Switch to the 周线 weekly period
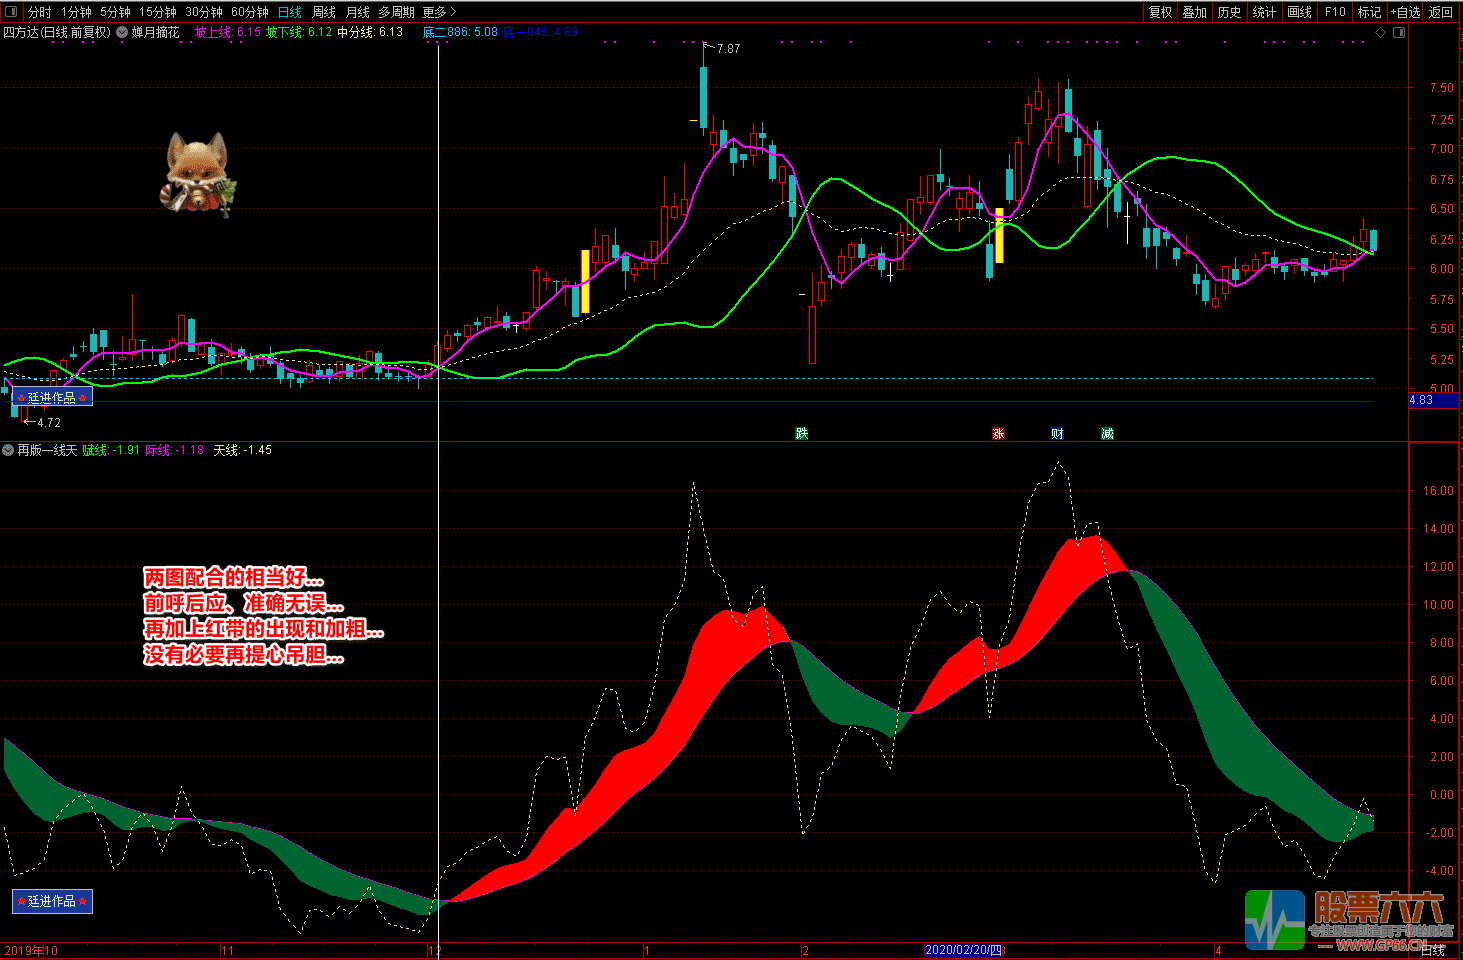The width and height of the screenshot is (1463, 960). [324, 12]
